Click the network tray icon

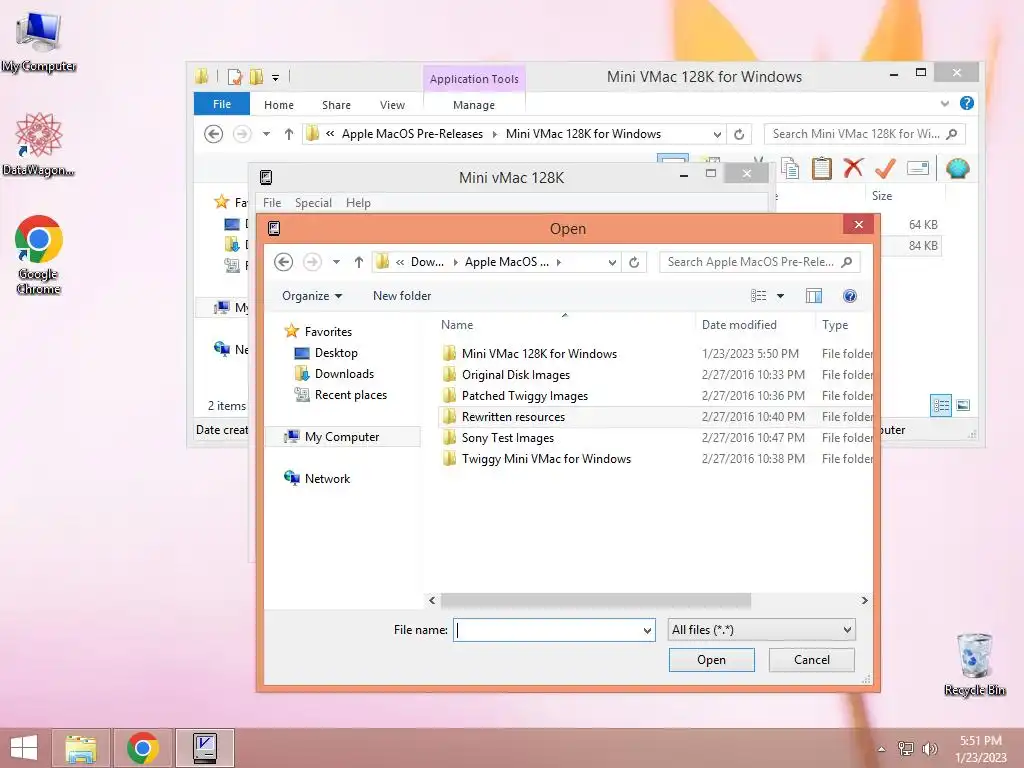[906, 749]
